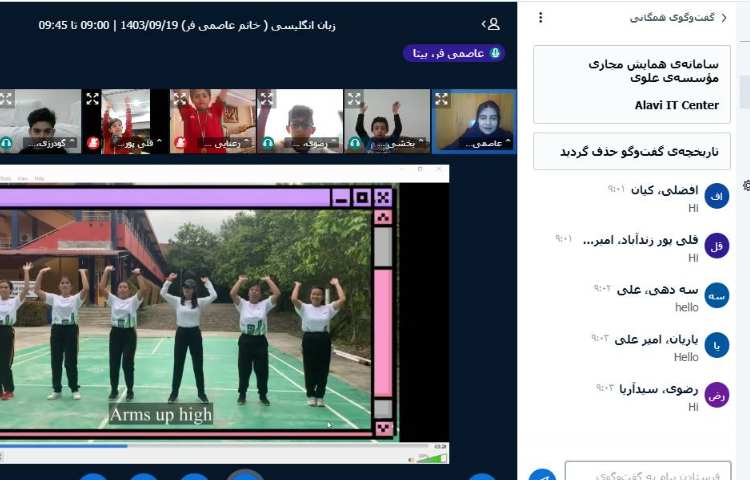Click the Hi message from رضوی، سیدآریا
The height and width of the screenshot is (480, 750).
693,407
